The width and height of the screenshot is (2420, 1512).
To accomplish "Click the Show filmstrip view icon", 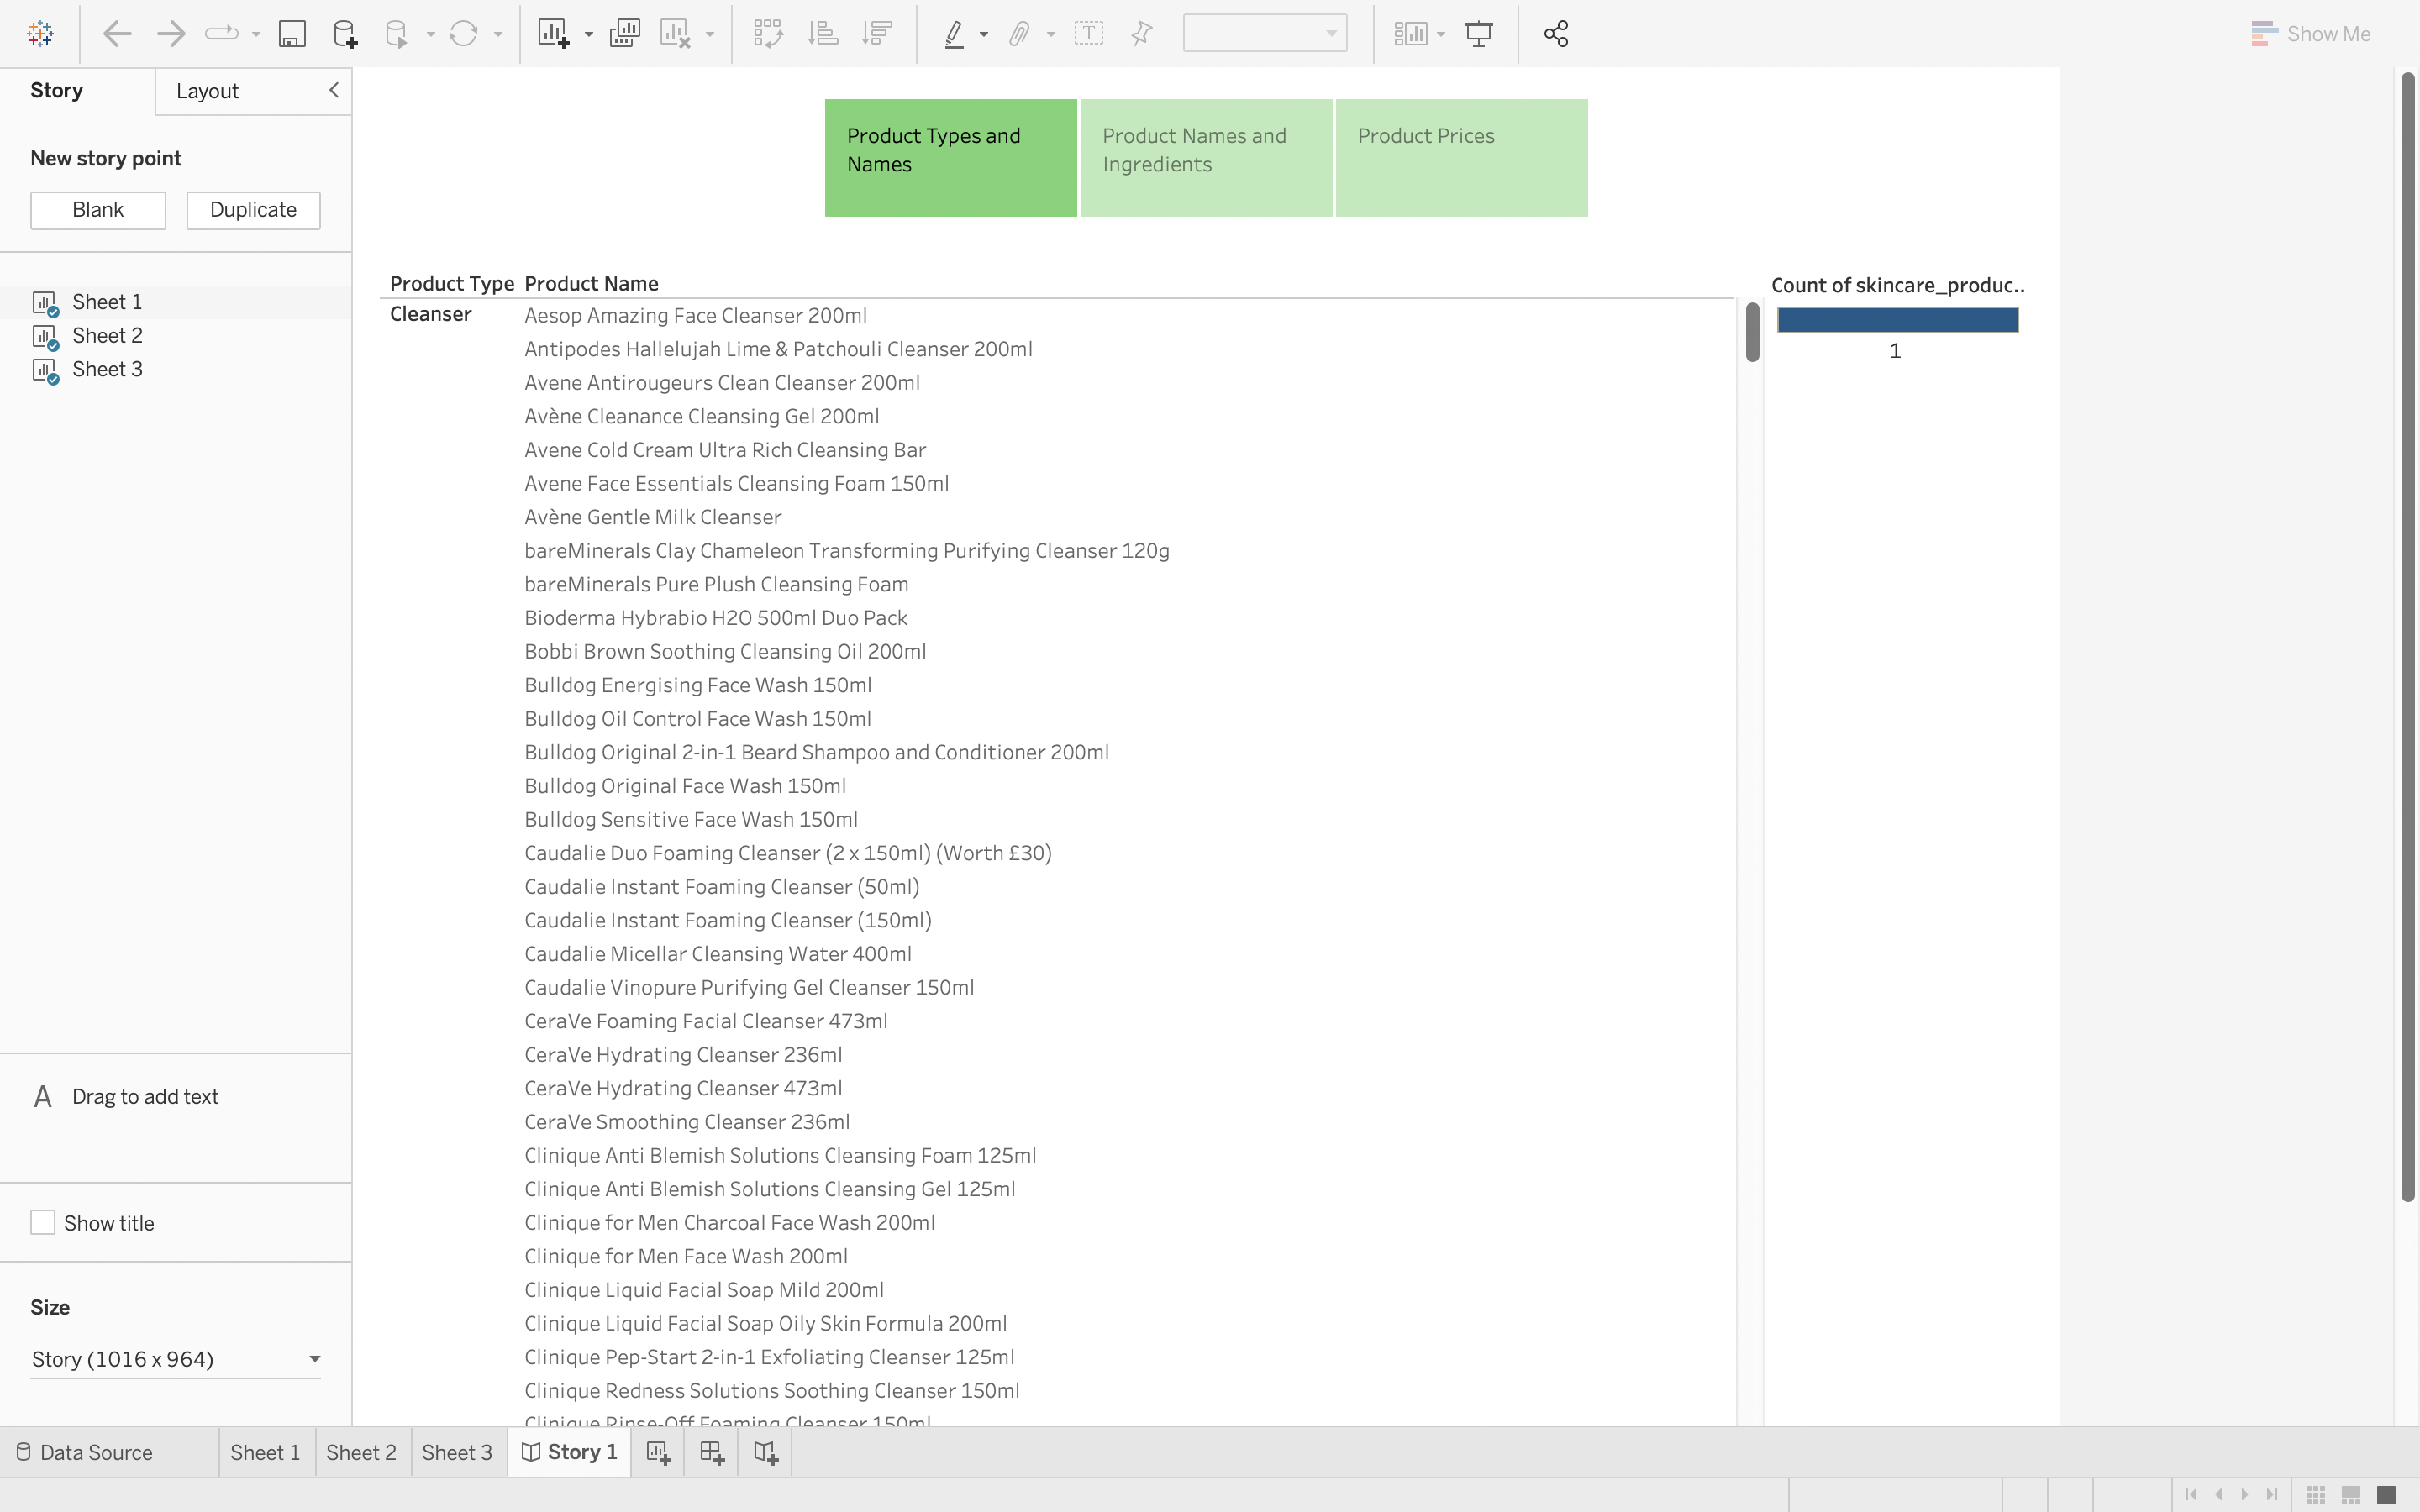I will tap(2351, 1495).
